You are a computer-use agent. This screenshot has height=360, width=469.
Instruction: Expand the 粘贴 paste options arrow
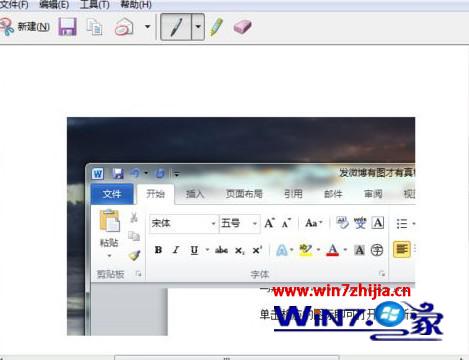coord(109,256)
